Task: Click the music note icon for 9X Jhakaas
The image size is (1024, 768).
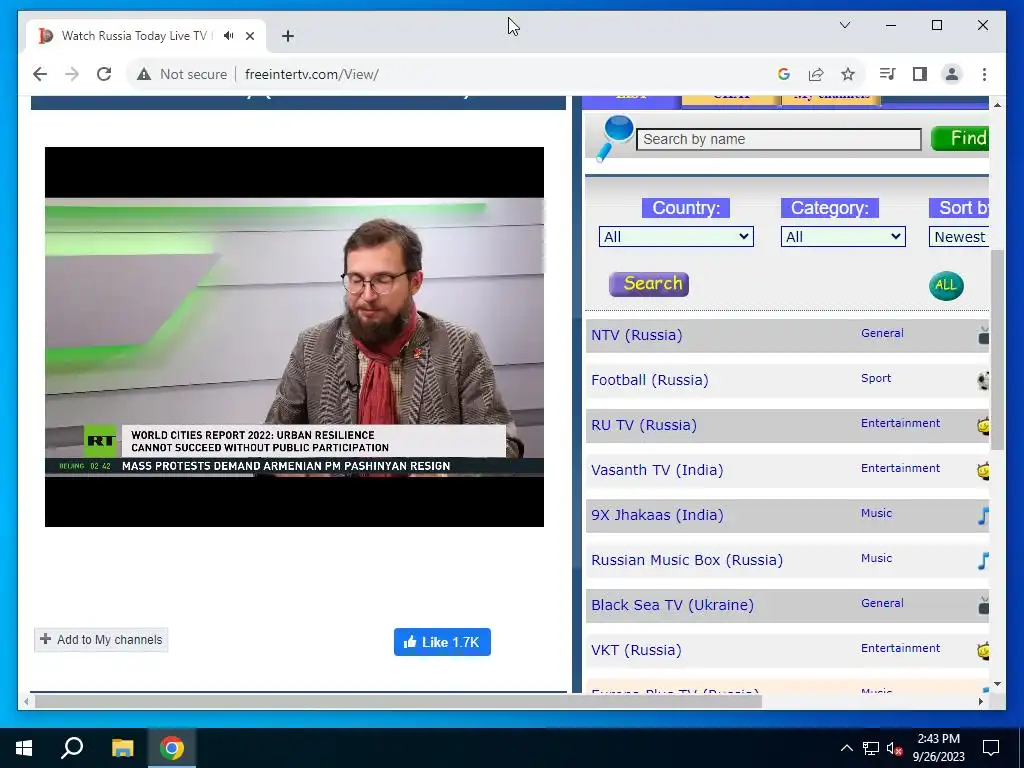Action: coord(983,516)
